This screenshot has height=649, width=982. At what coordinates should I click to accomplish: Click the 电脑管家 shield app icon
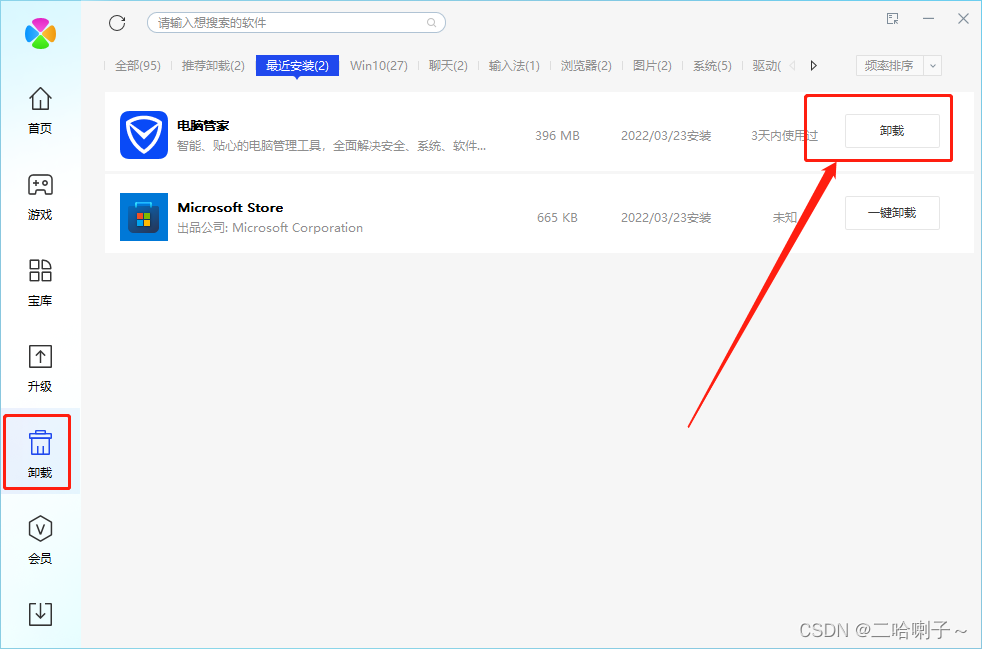click(144, 135)
